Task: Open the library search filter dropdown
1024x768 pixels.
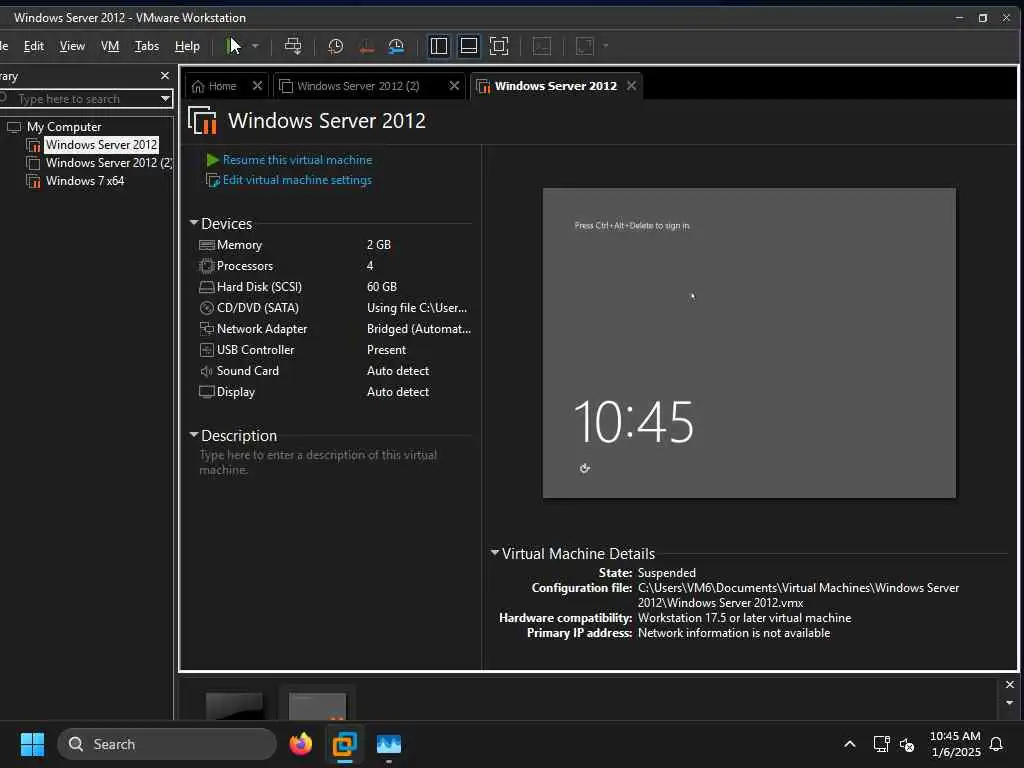Action: [x=166, y=99]
